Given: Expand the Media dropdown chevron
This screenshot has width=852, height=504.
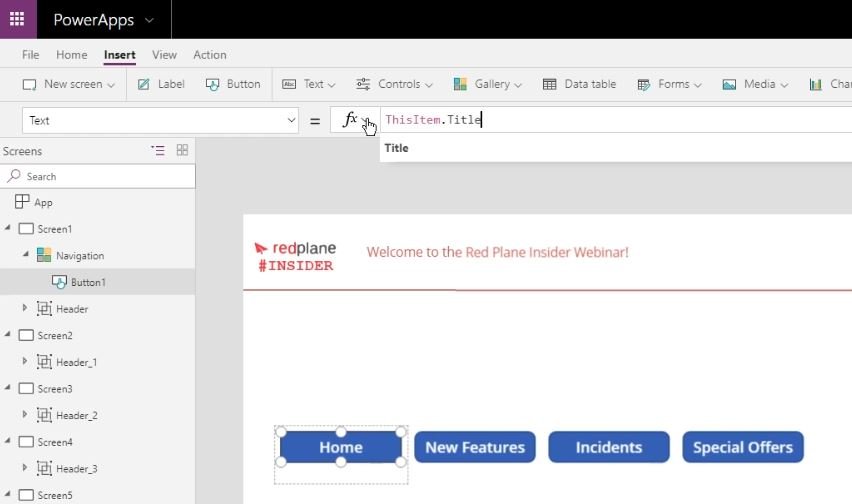Looking at the screenshot, I should [x=784, y=85].
